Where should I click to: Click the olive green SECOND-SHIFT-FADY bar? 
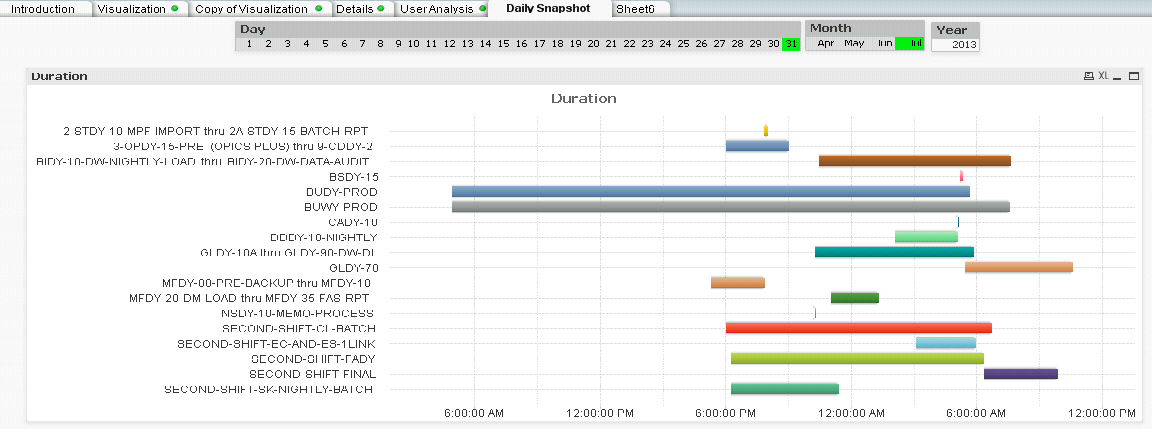857,358
